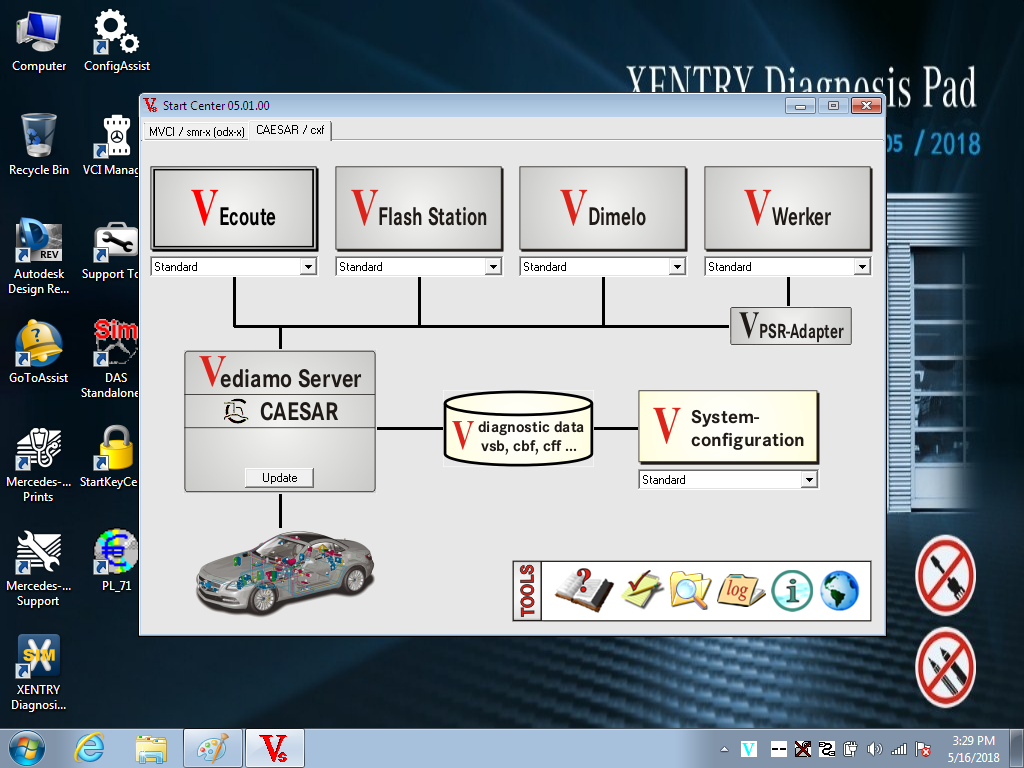Expand the Werker Standard dropdown
The width and height of the screenshot is (1024, 768).
pos(862,267)
